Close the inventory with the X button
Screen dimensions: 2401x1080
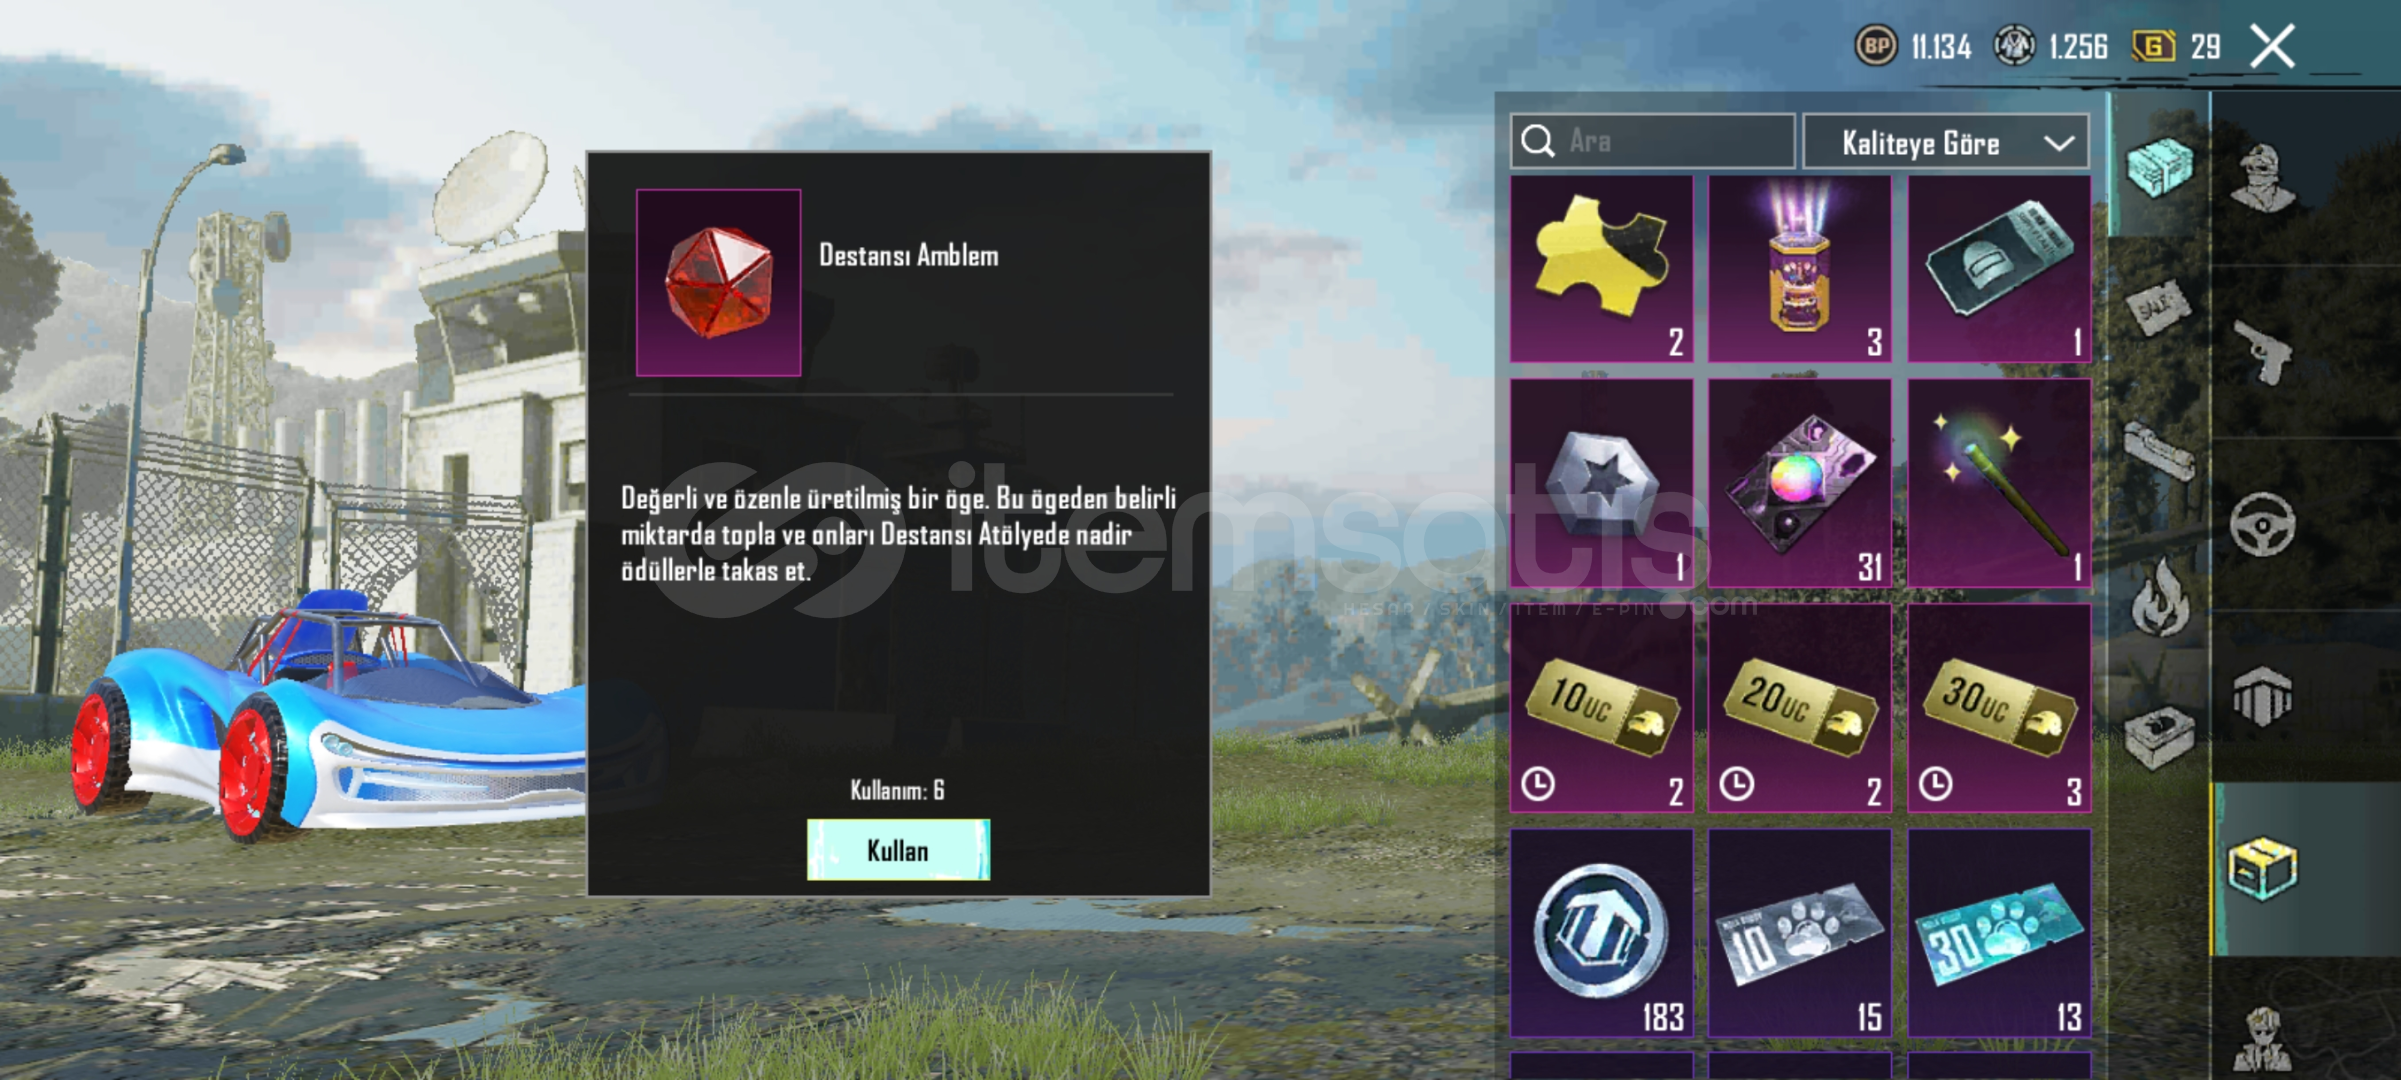click(x=2272, y=46)
